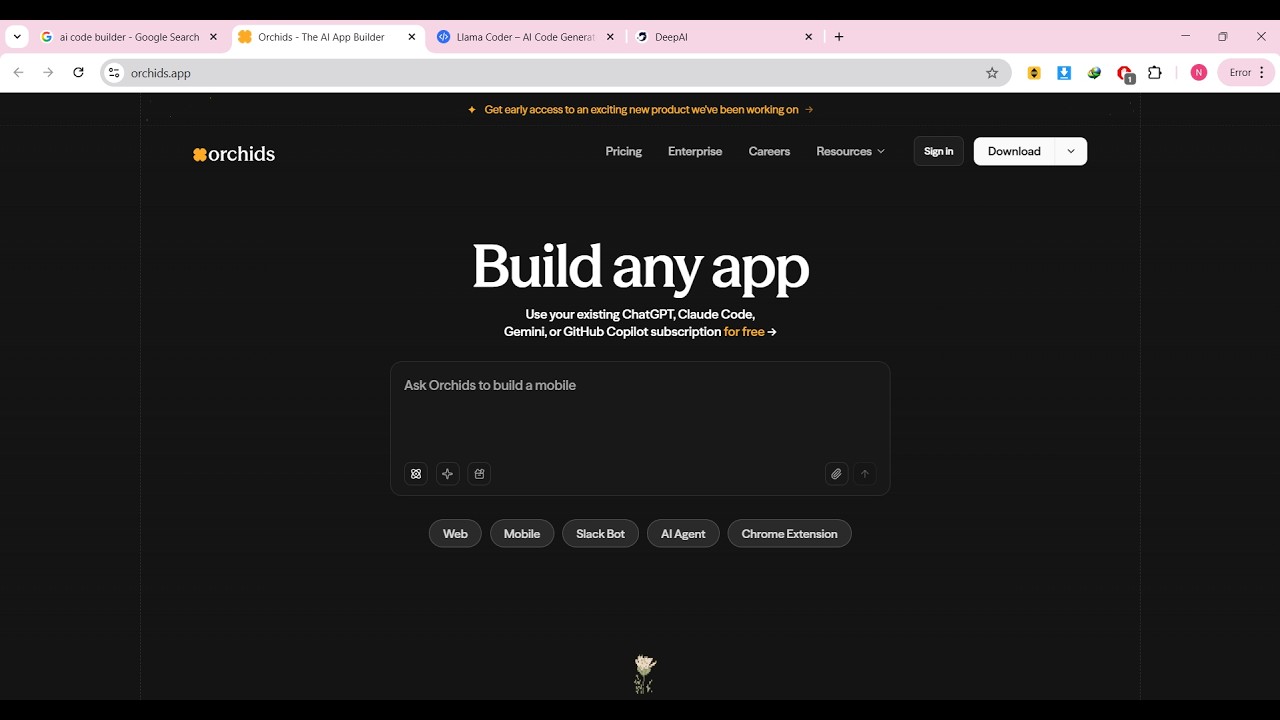This screenshot has height=720, width=1280.
Task: Click the gift box icon in prompt box
Action: [x=479, y=474]
